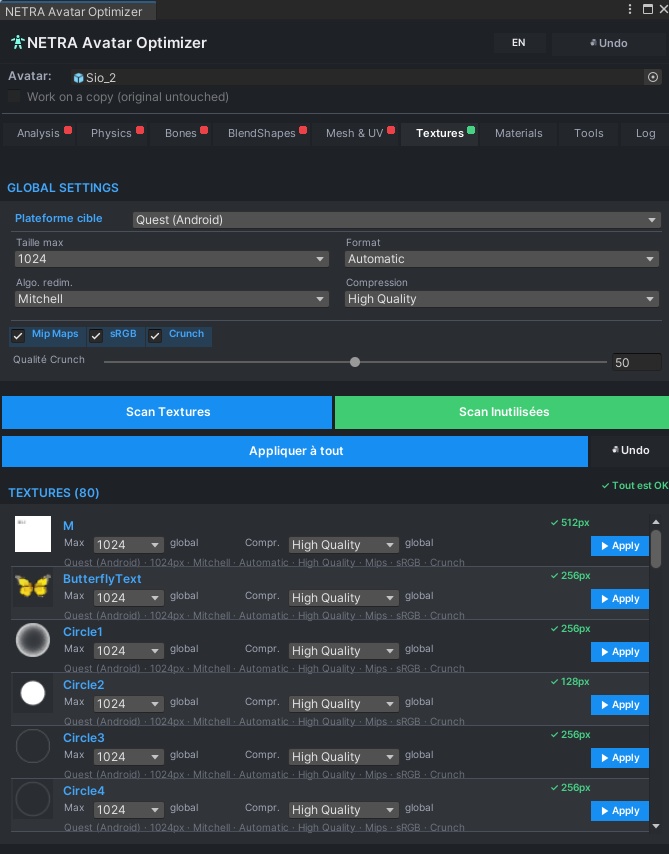Apply settings to texture M
This screenshot has width=669, height=854.
620,546
